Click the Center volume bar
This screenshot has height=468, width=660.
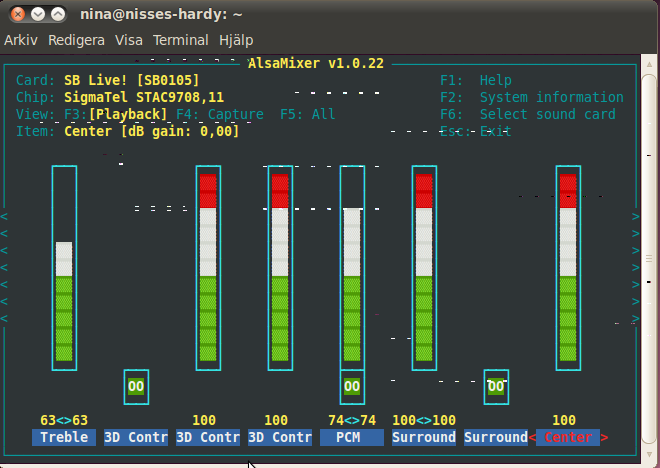pos(568,268)
